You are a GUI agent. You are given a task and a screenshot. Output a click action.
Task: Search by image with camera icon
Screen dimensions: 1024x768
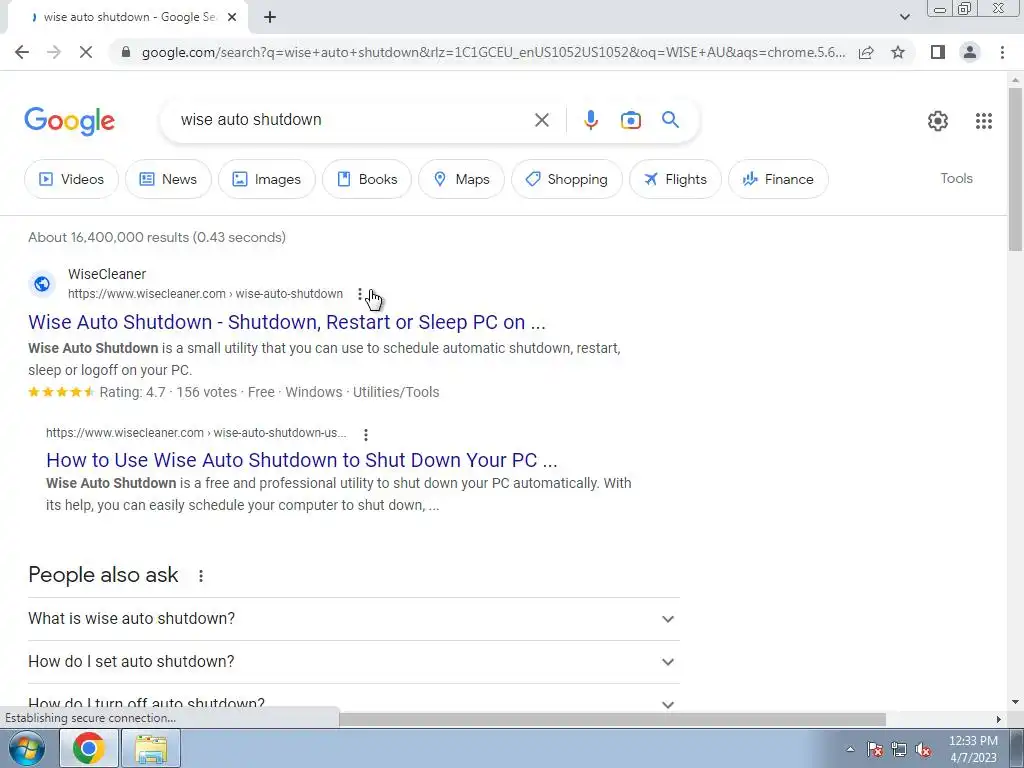point(630,120)
